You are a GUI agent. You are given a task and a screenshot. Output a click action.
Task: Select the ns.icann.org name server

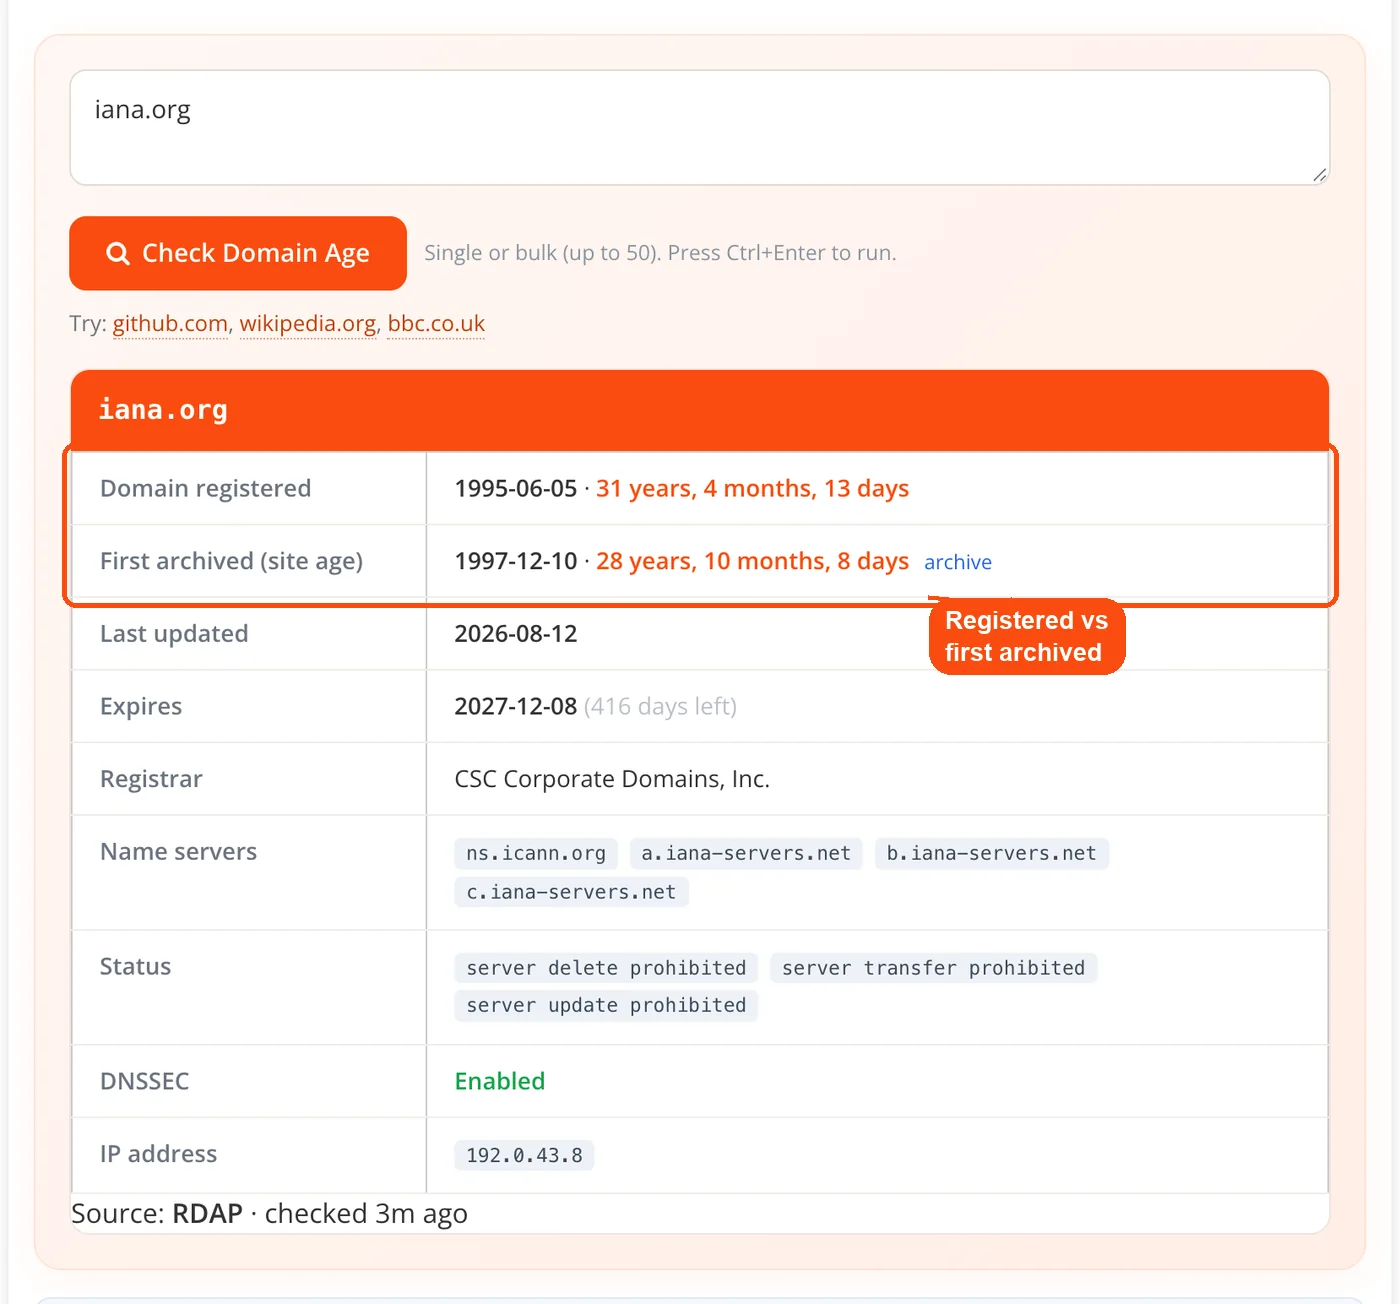536,854
